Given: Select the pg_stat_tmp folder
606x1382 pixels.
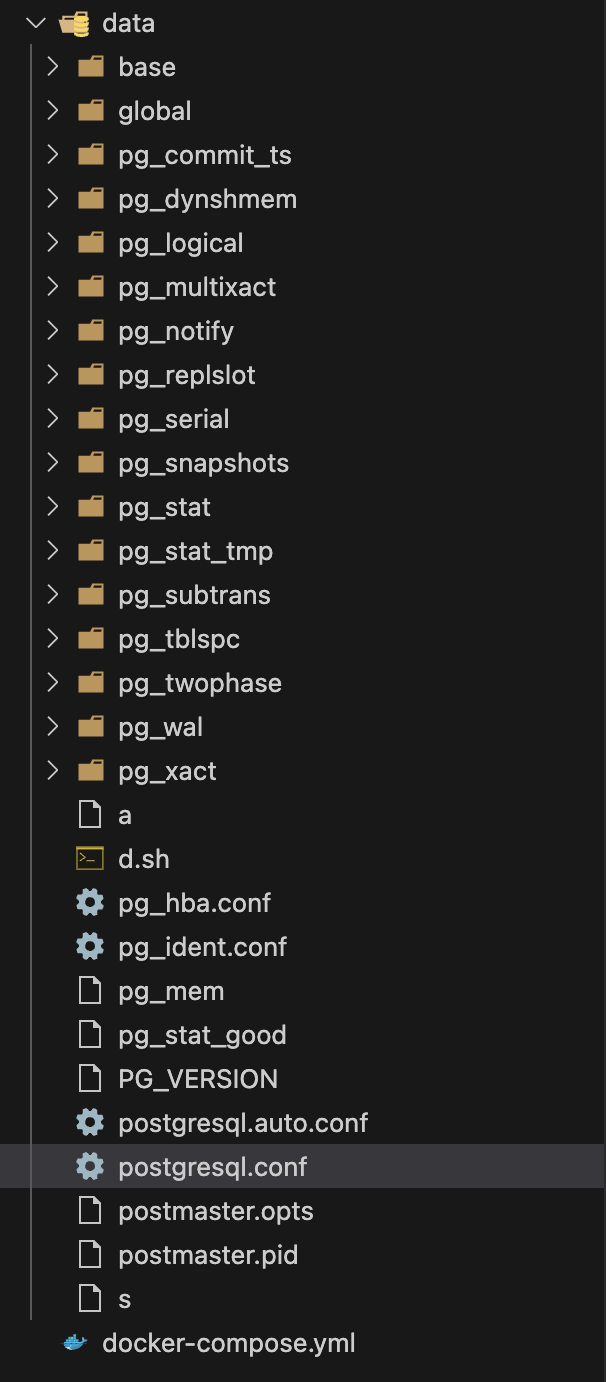Looking at the screenshot, I should coord(195,551).
